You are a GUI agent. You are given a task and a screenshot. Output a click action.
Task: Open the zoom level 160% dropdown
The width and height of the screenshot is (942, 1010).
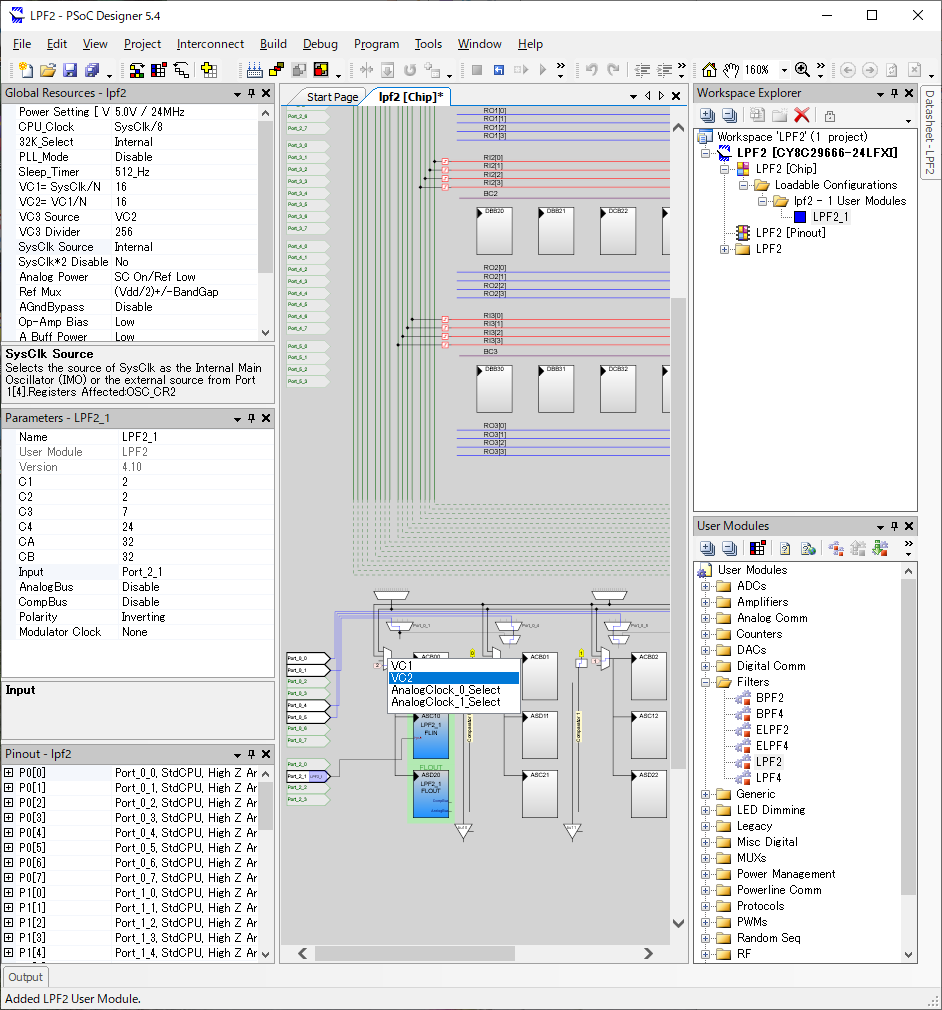[x=784, y=70]
